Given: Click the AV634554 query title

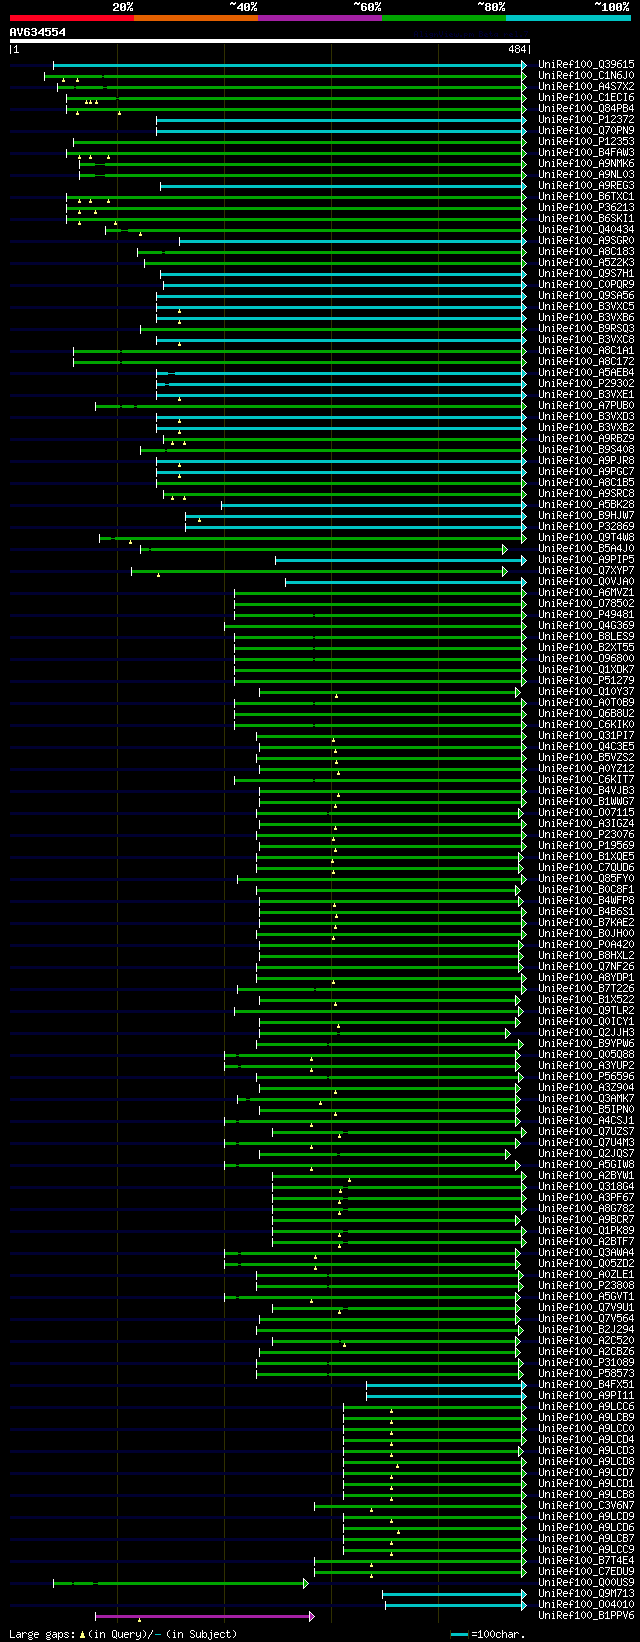Looking at the screenshot, I should tap(38, 32).
